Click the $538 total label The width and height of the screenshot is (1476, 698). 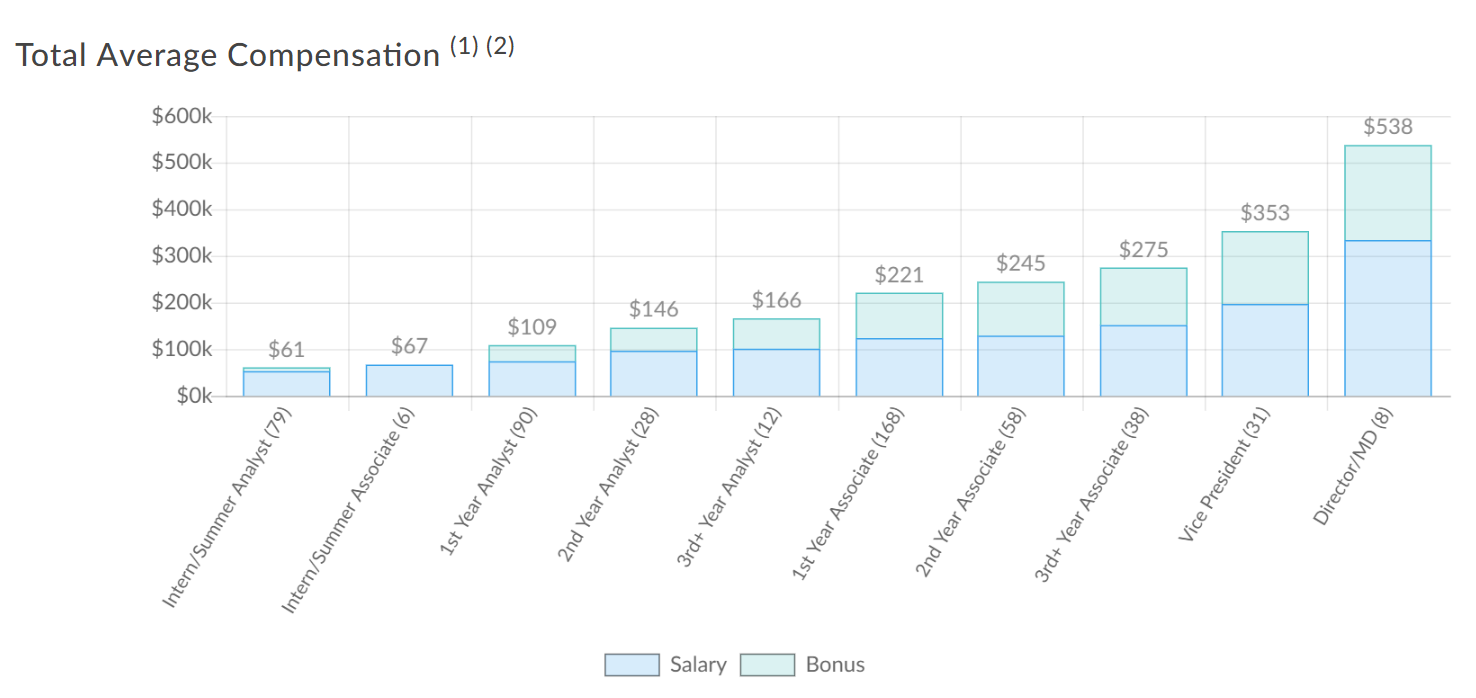[x=1387, y=127]
